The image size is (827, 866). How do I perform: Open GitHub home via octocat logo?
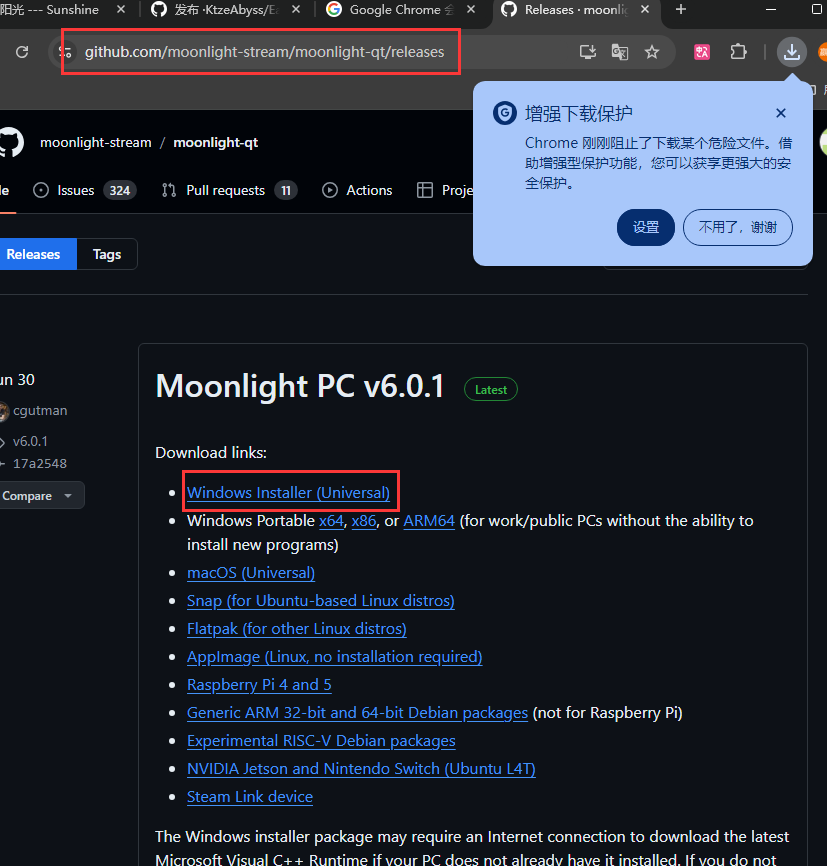[11, 142]
